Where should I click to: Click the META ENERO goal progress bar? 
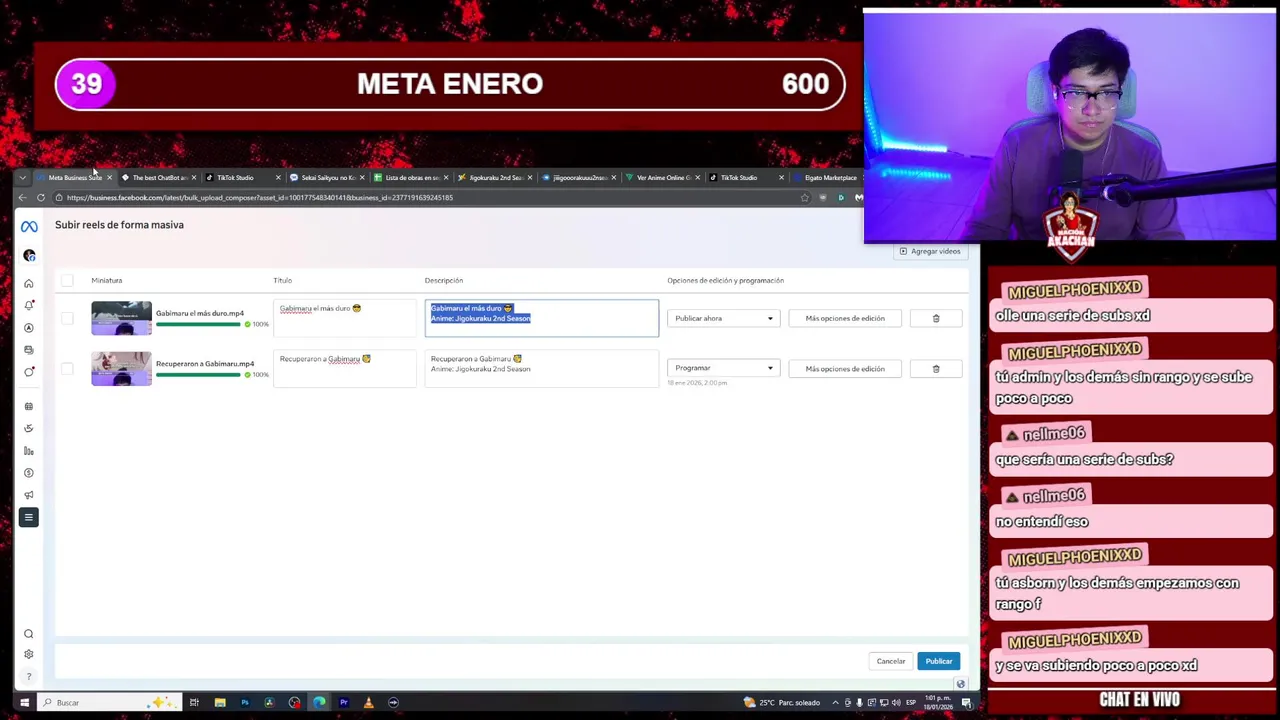(x=450, y=84)
